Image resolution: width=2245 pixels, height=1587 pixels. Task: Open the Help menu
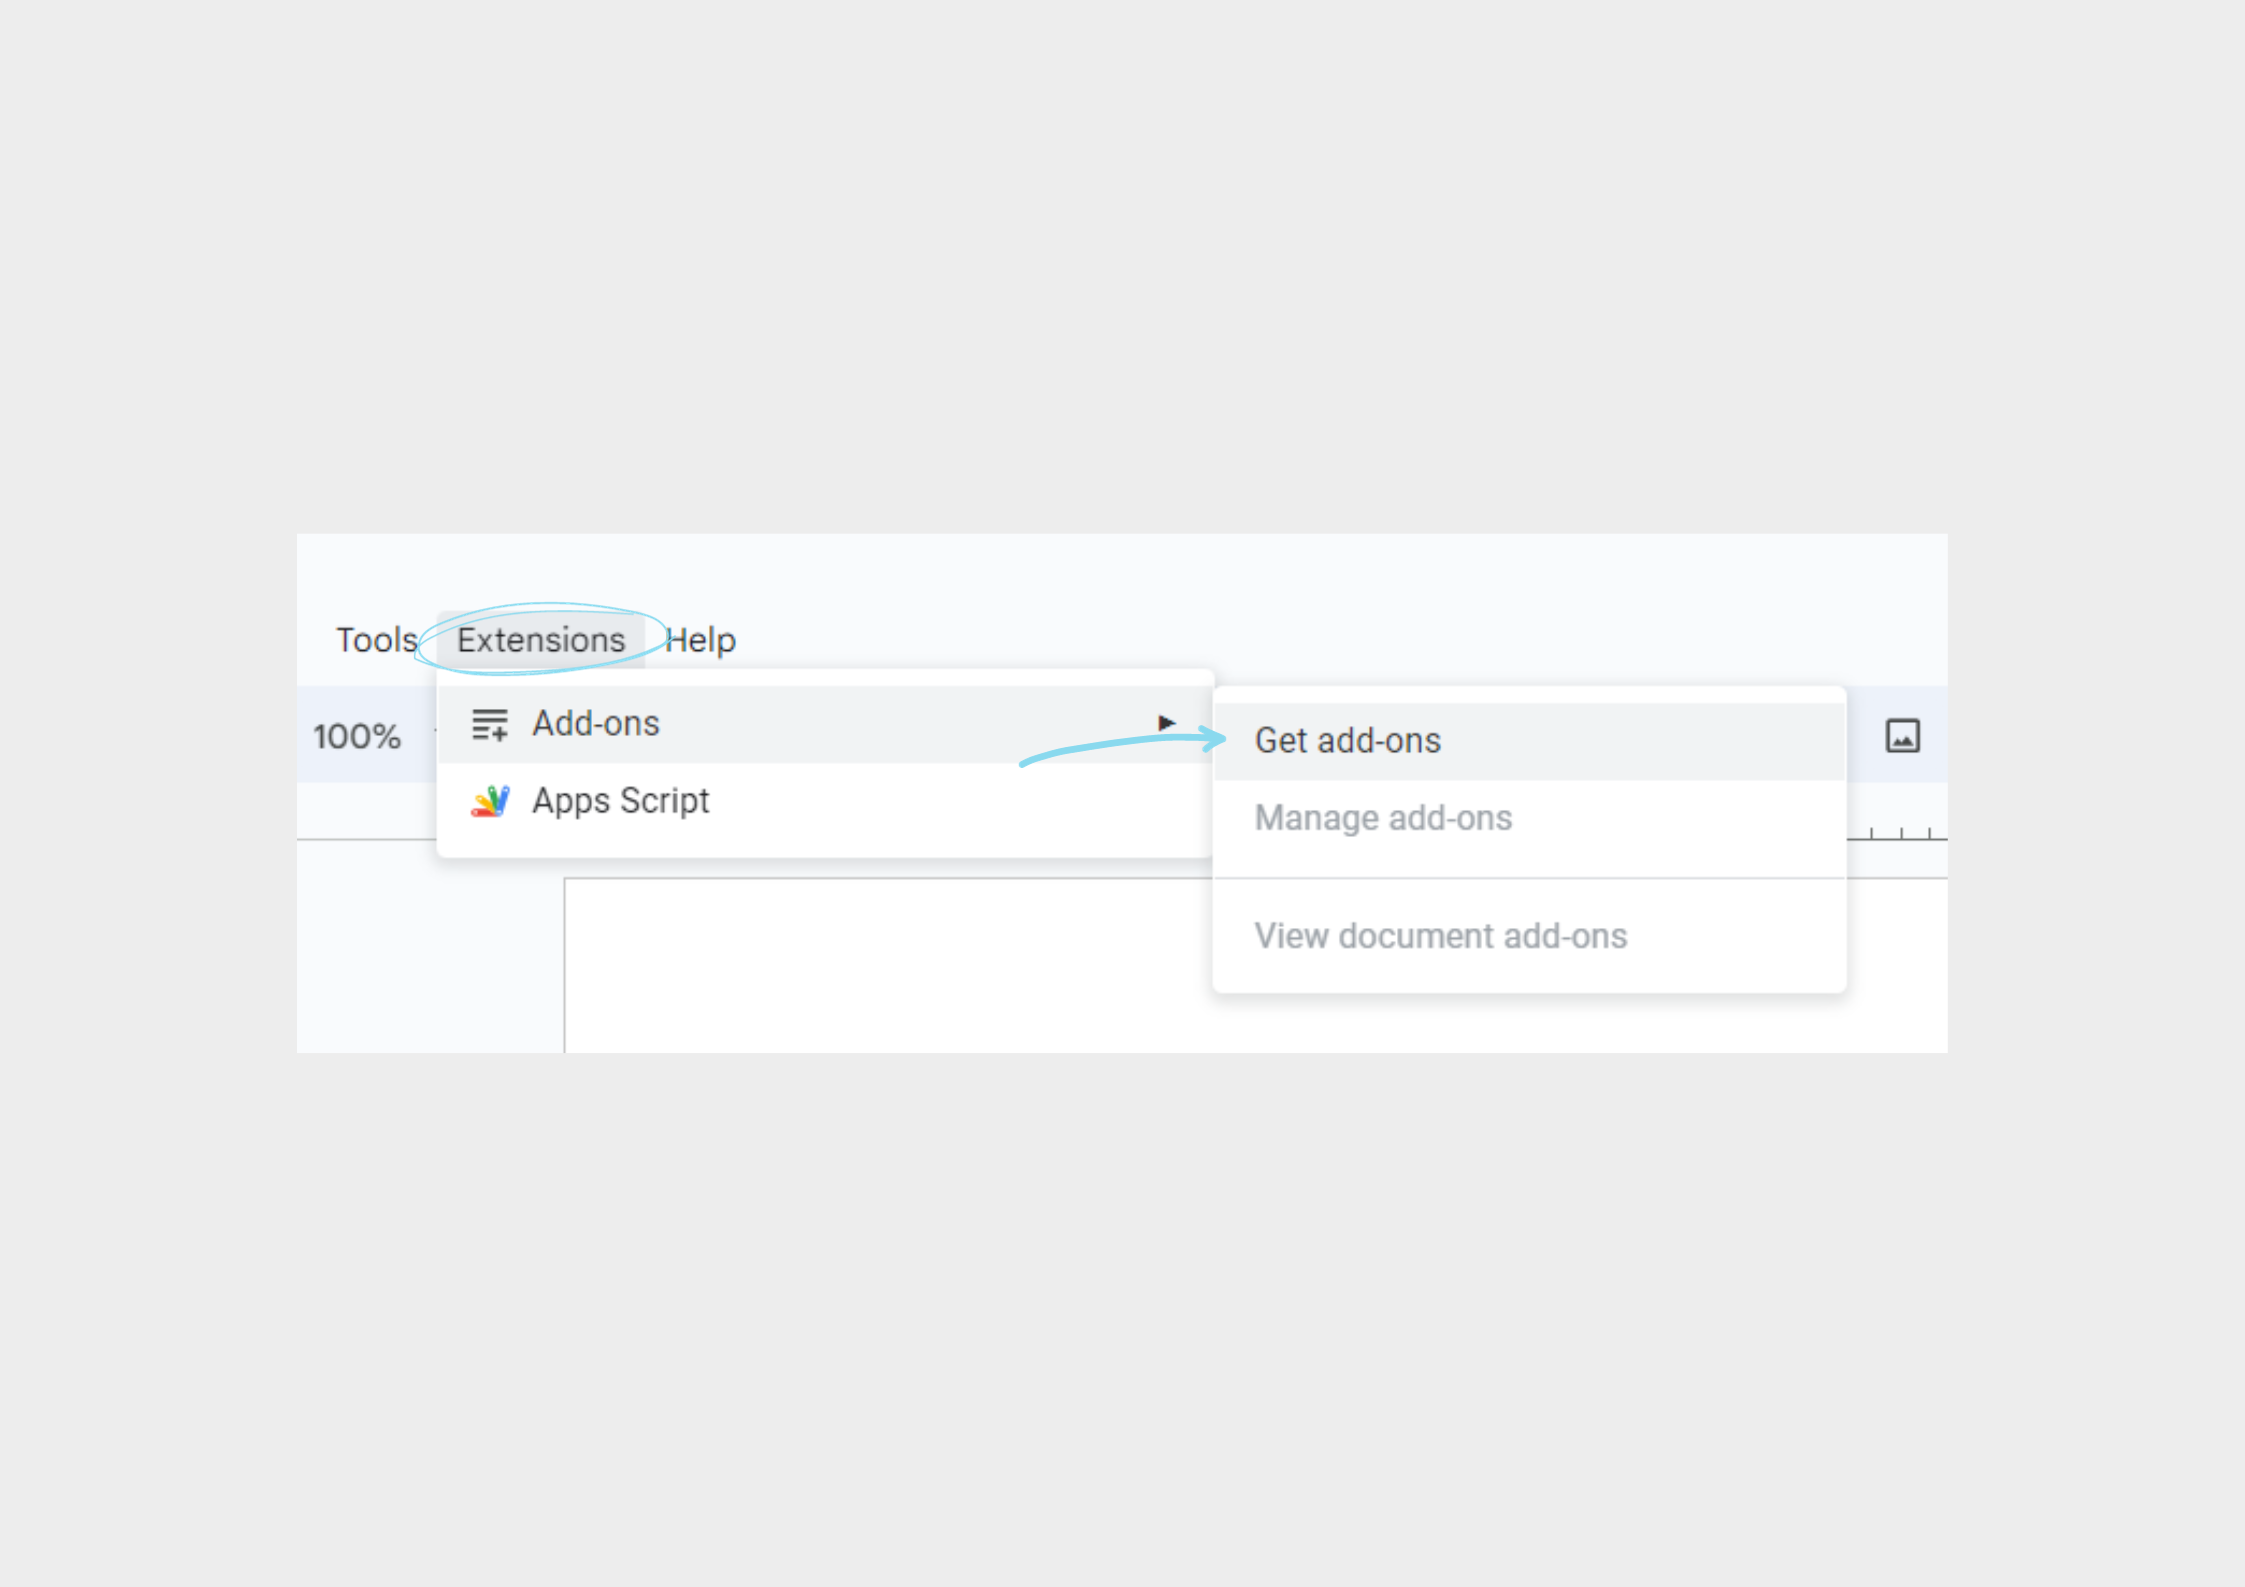pyautogui.click(x=701, y=640)
